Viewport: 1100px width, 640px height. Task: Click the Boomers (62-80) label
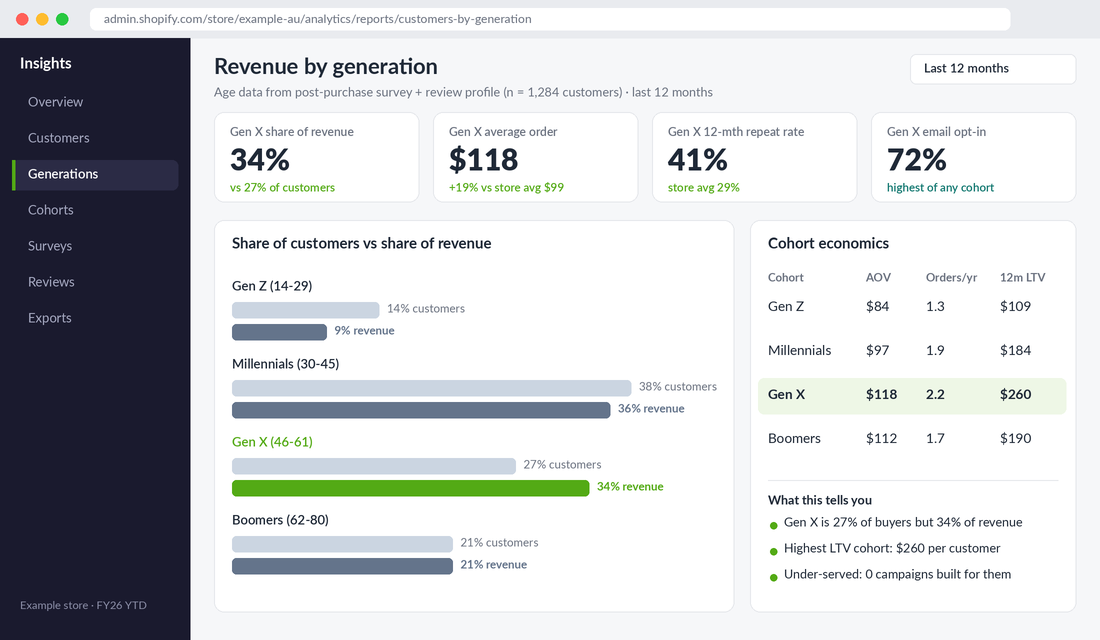[x=281, y=520]
